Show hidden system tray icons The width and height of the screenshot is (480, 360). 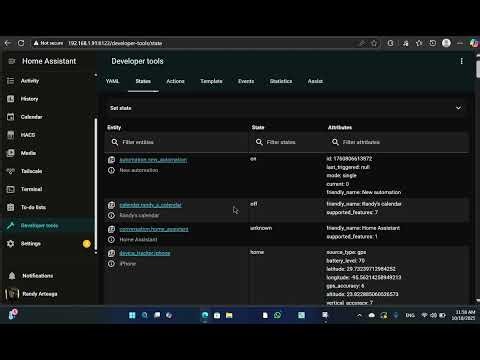pos(359,315)
